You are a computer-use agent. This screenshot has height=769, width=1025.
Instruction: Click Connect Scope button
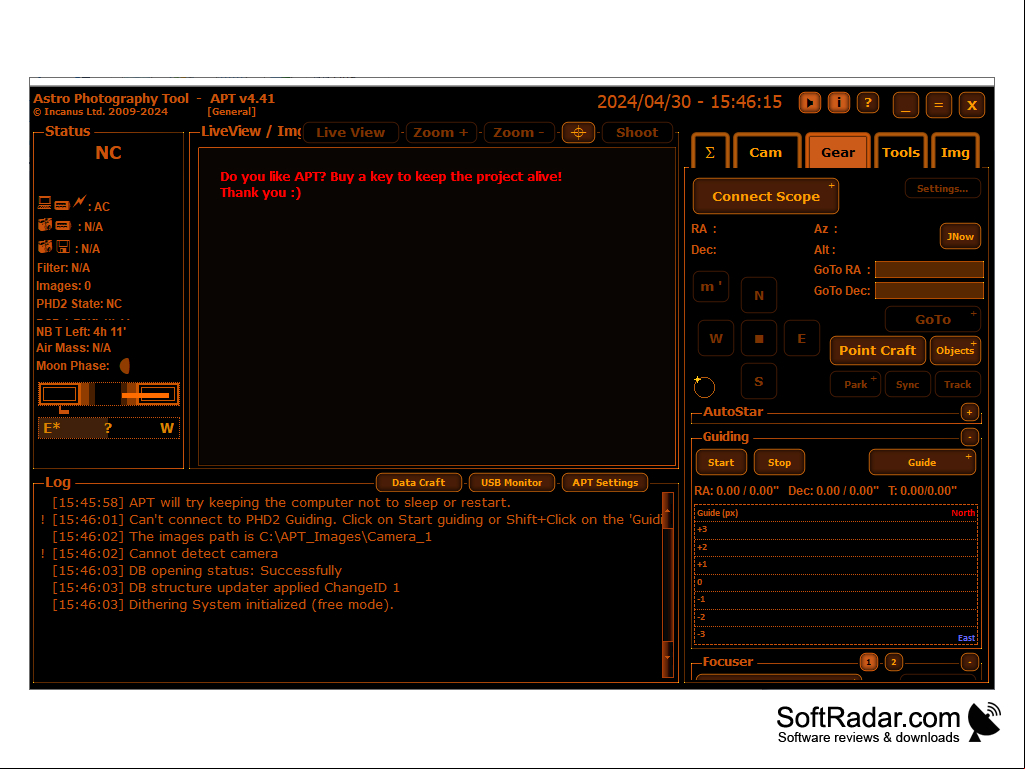coord(765,196)
